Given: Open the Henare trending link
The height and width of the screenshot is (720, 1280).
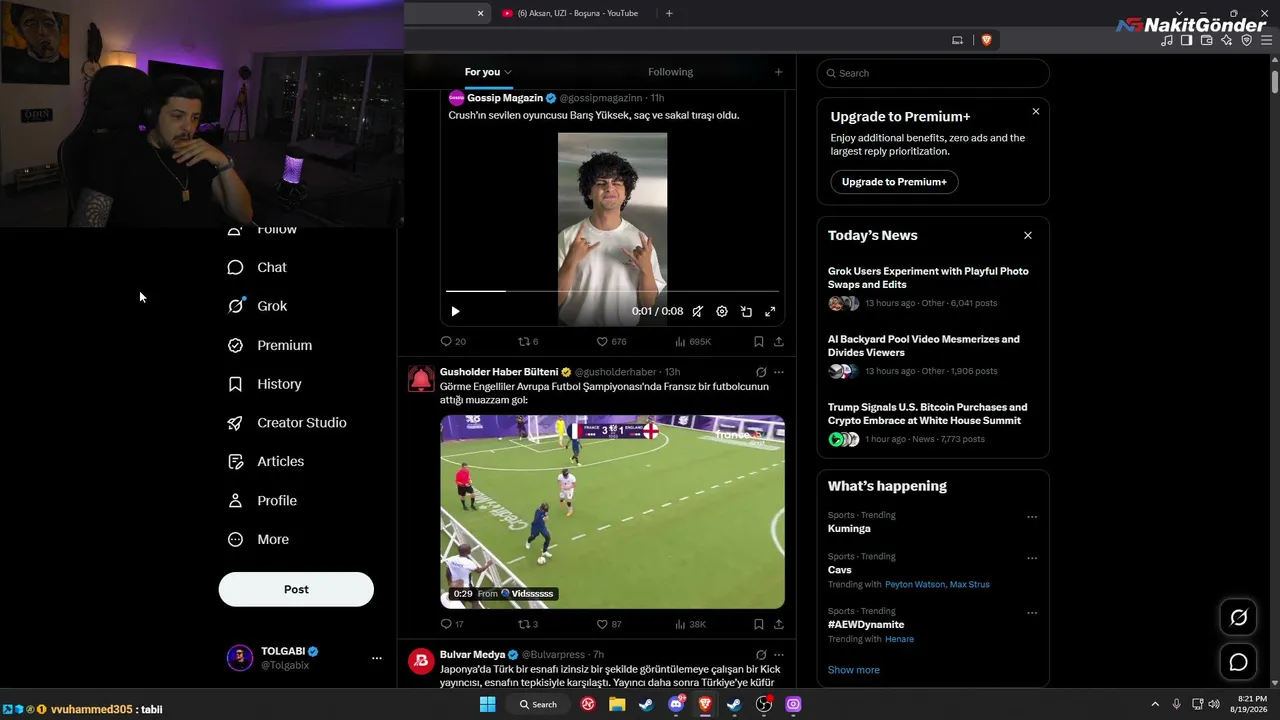Looking at the screenshot, I should [x=899, y=639].
